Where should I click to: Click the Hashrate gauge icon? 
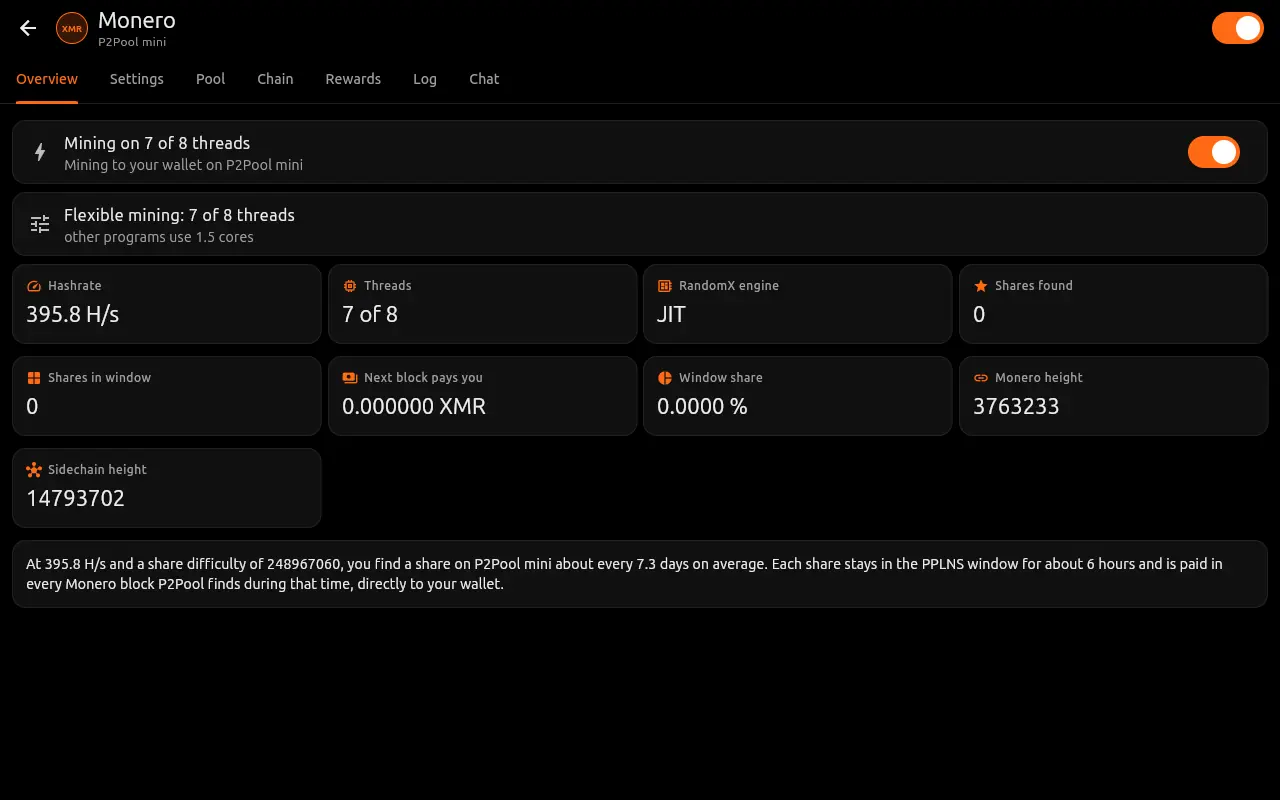(x=34, y=286)
